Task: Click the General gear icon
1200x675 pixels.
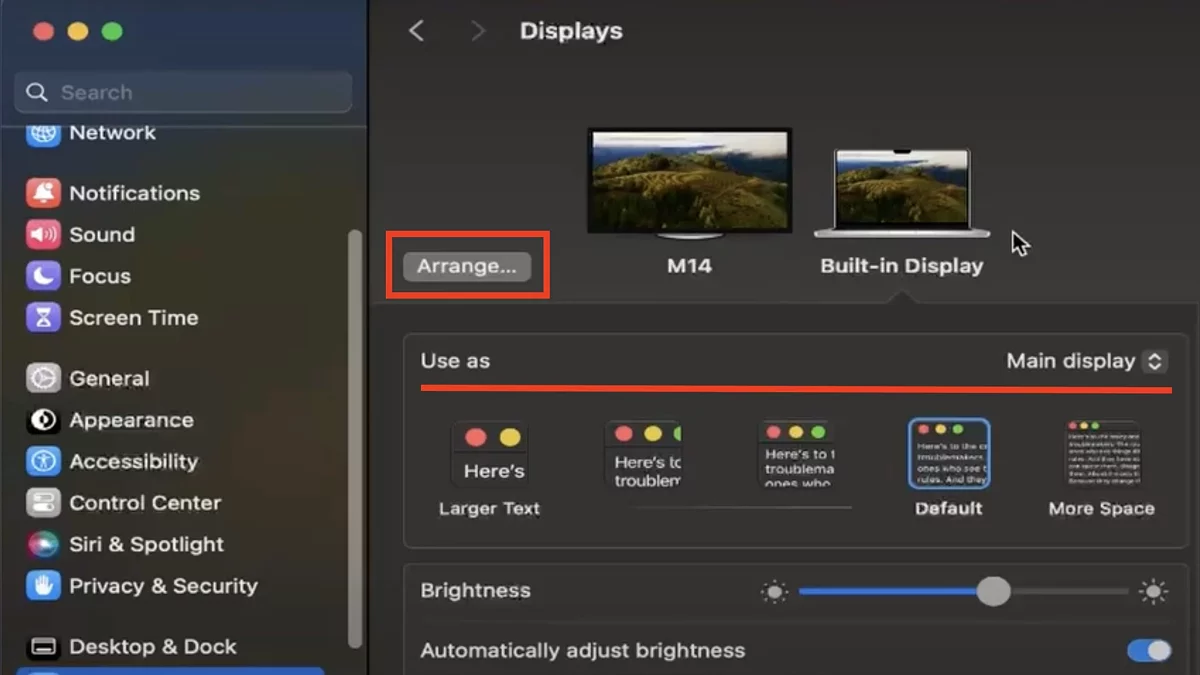Action: [x=43, y=379]
